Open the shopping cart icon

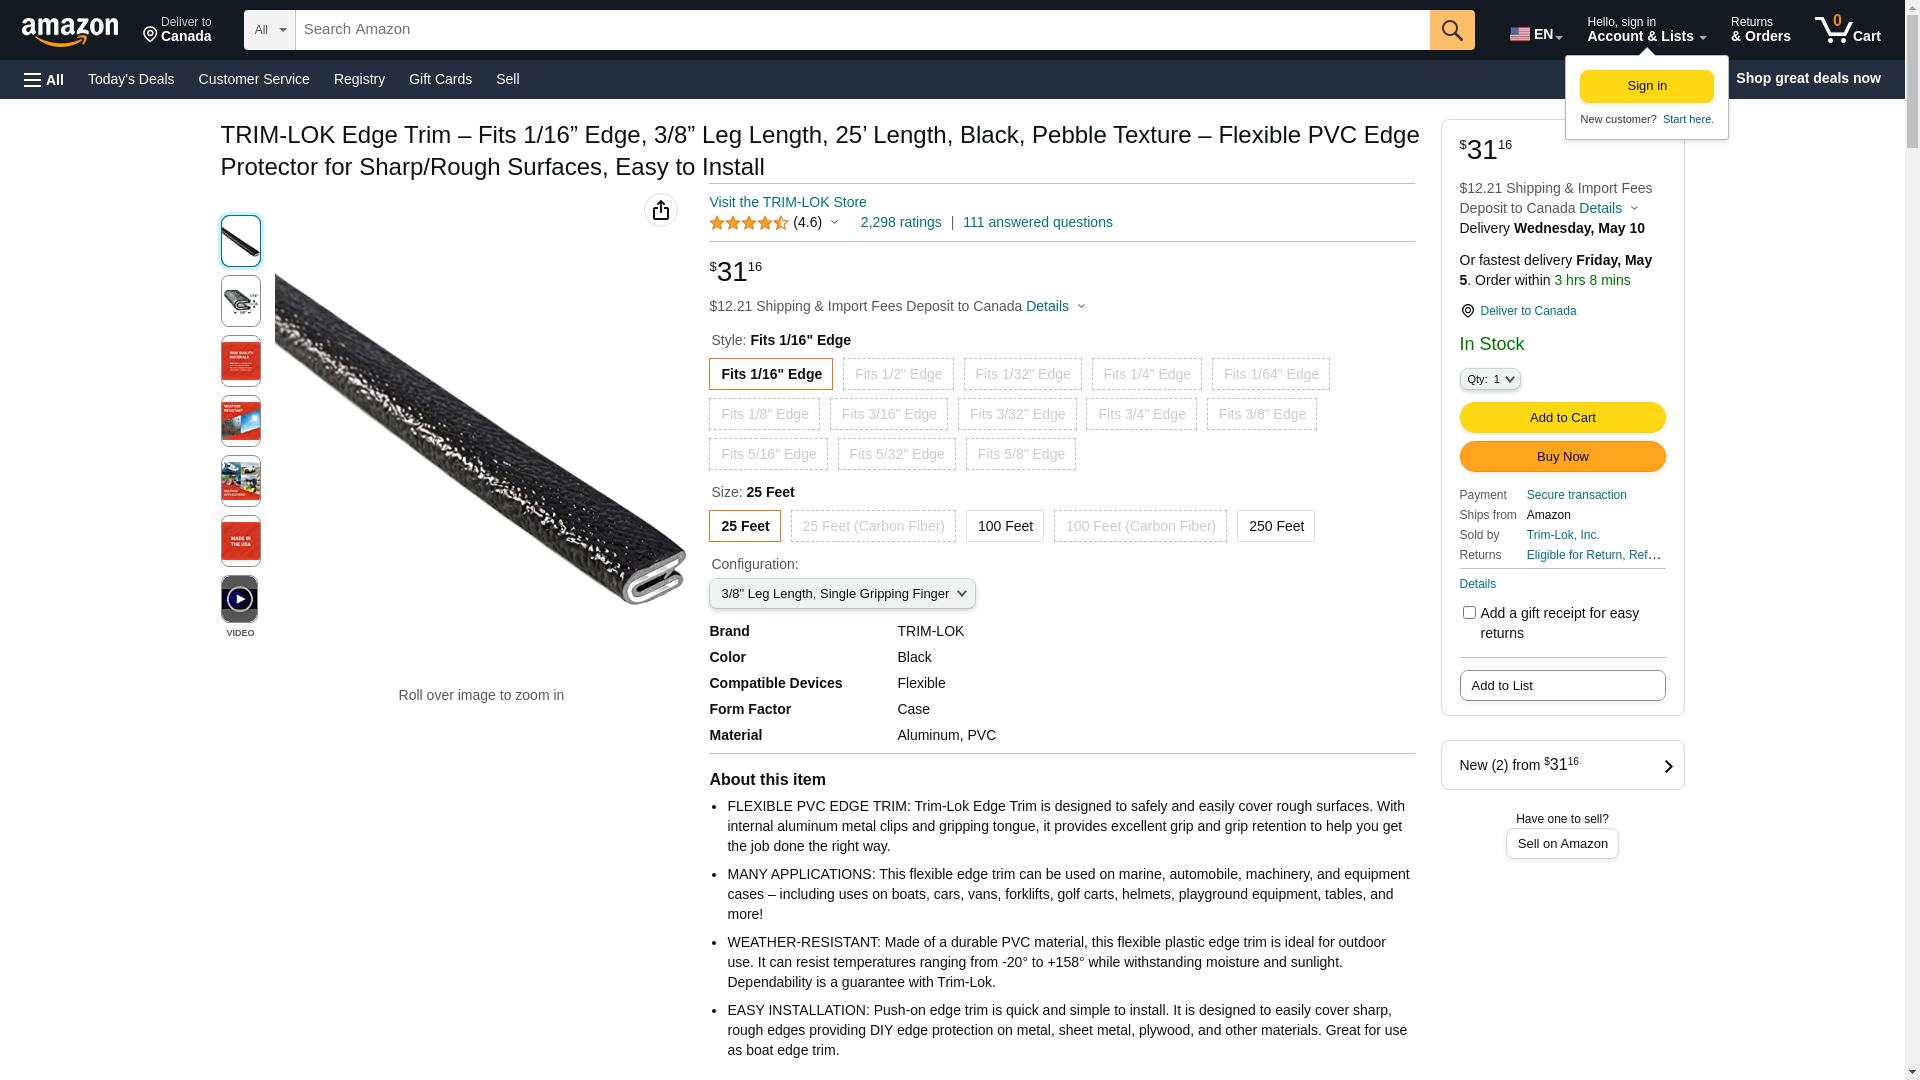pos(1846,30)
